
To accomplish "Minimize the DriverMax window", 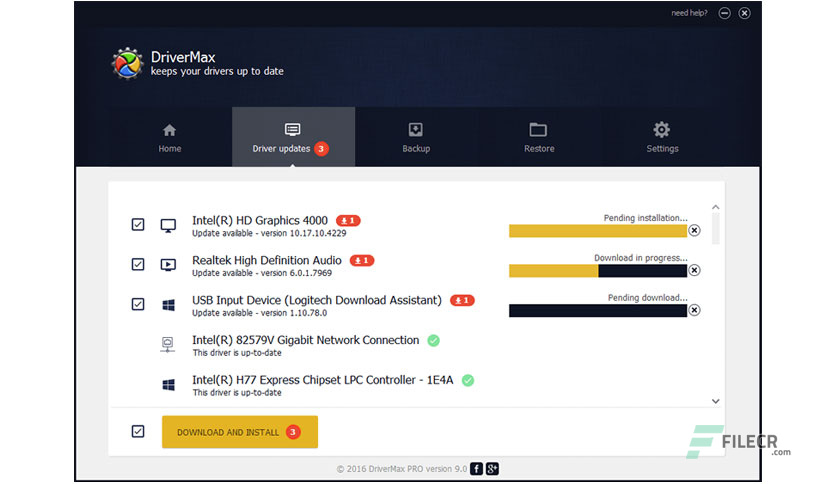I will (x=724, y=13).
